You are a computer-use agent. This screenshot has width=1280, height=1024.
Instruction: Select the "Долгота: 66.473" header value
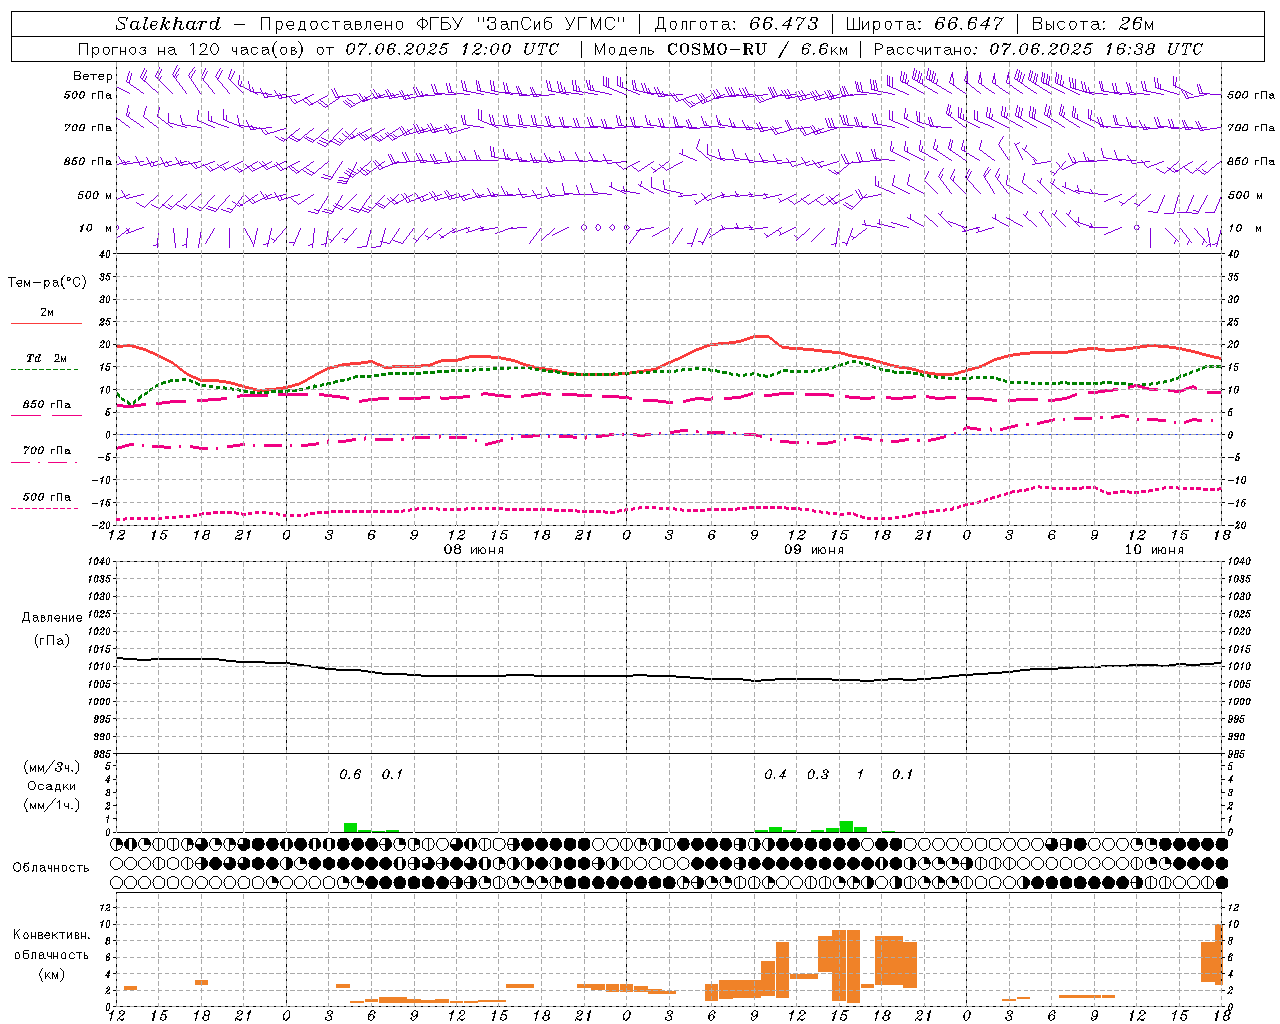(x=736, y=24)
